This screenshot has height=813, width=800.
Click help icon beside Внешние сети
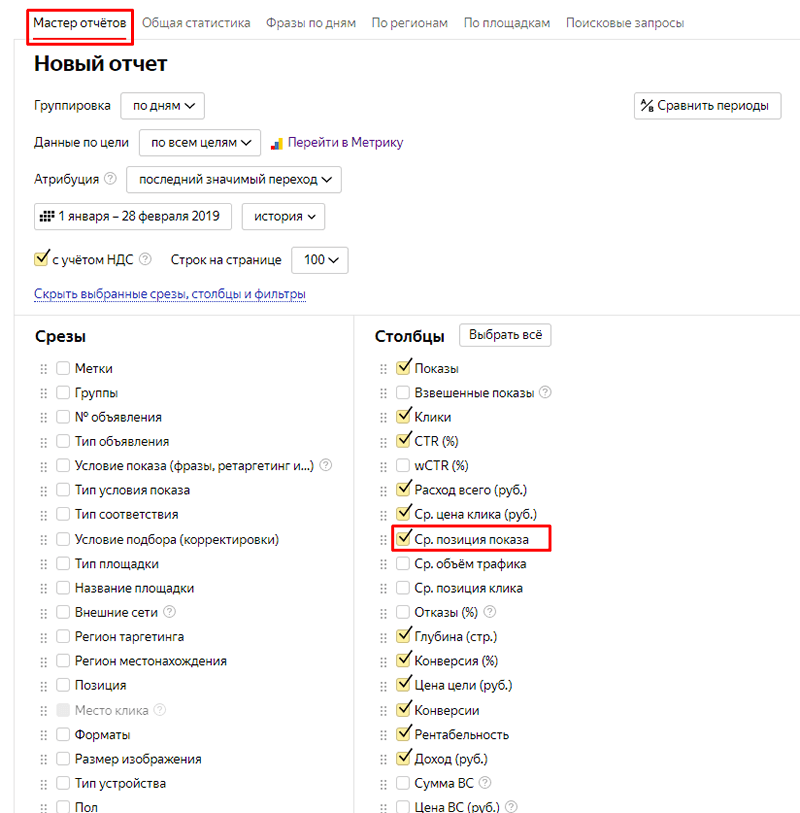(x=169, y=612)
